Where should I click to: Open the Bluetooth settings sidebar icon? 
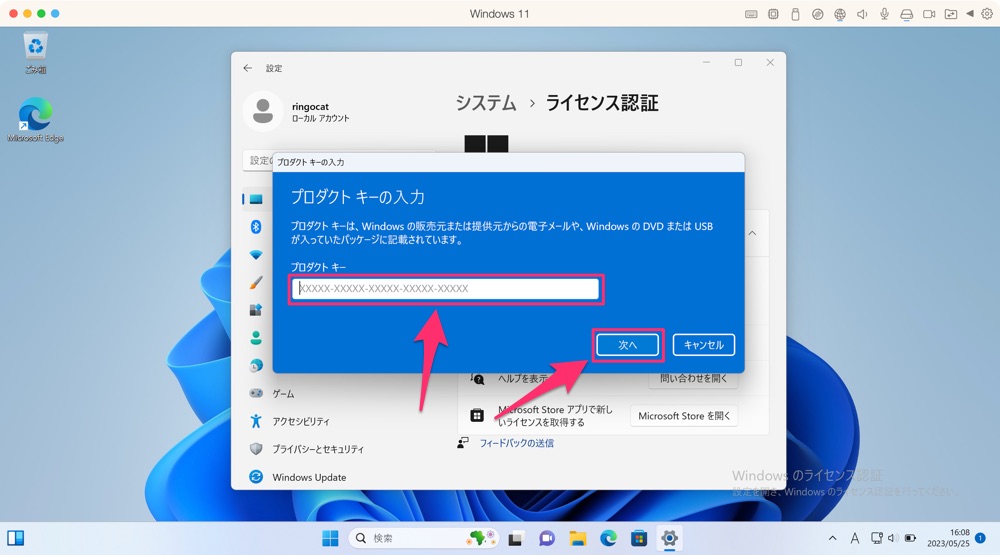click(256, 226)
